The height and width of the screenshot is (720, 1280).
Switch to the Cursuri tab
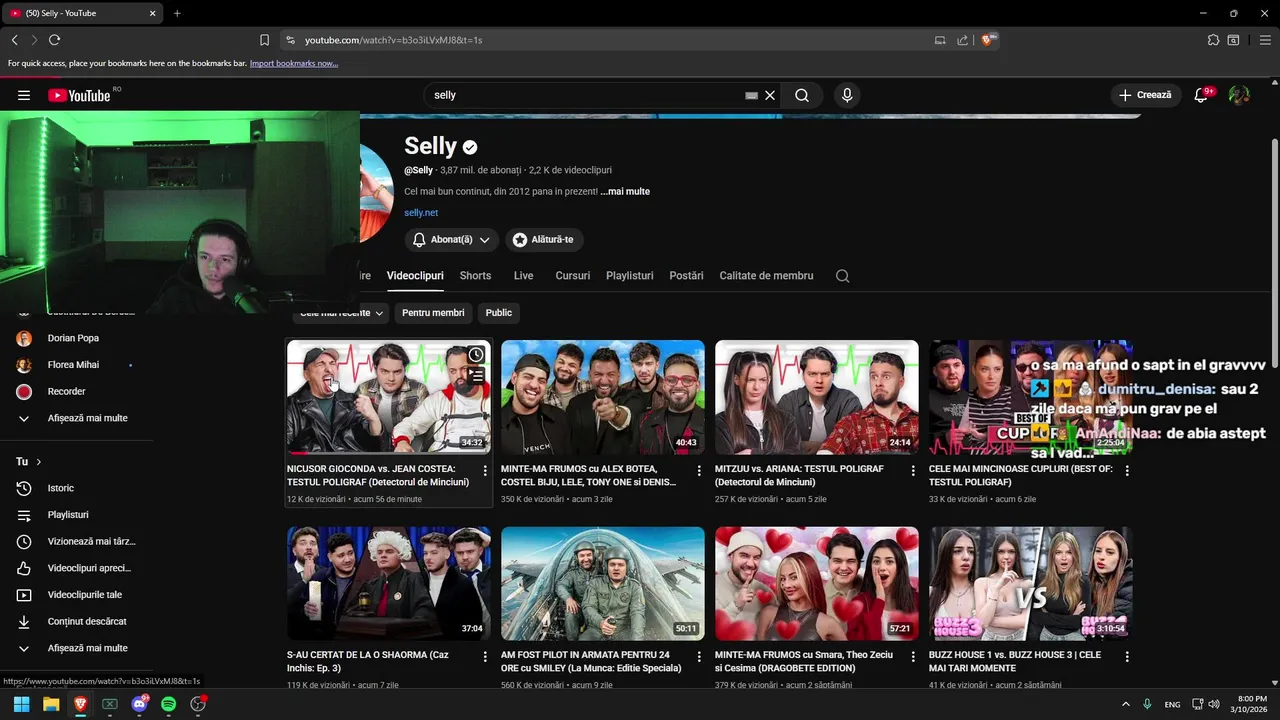[573, 276]
